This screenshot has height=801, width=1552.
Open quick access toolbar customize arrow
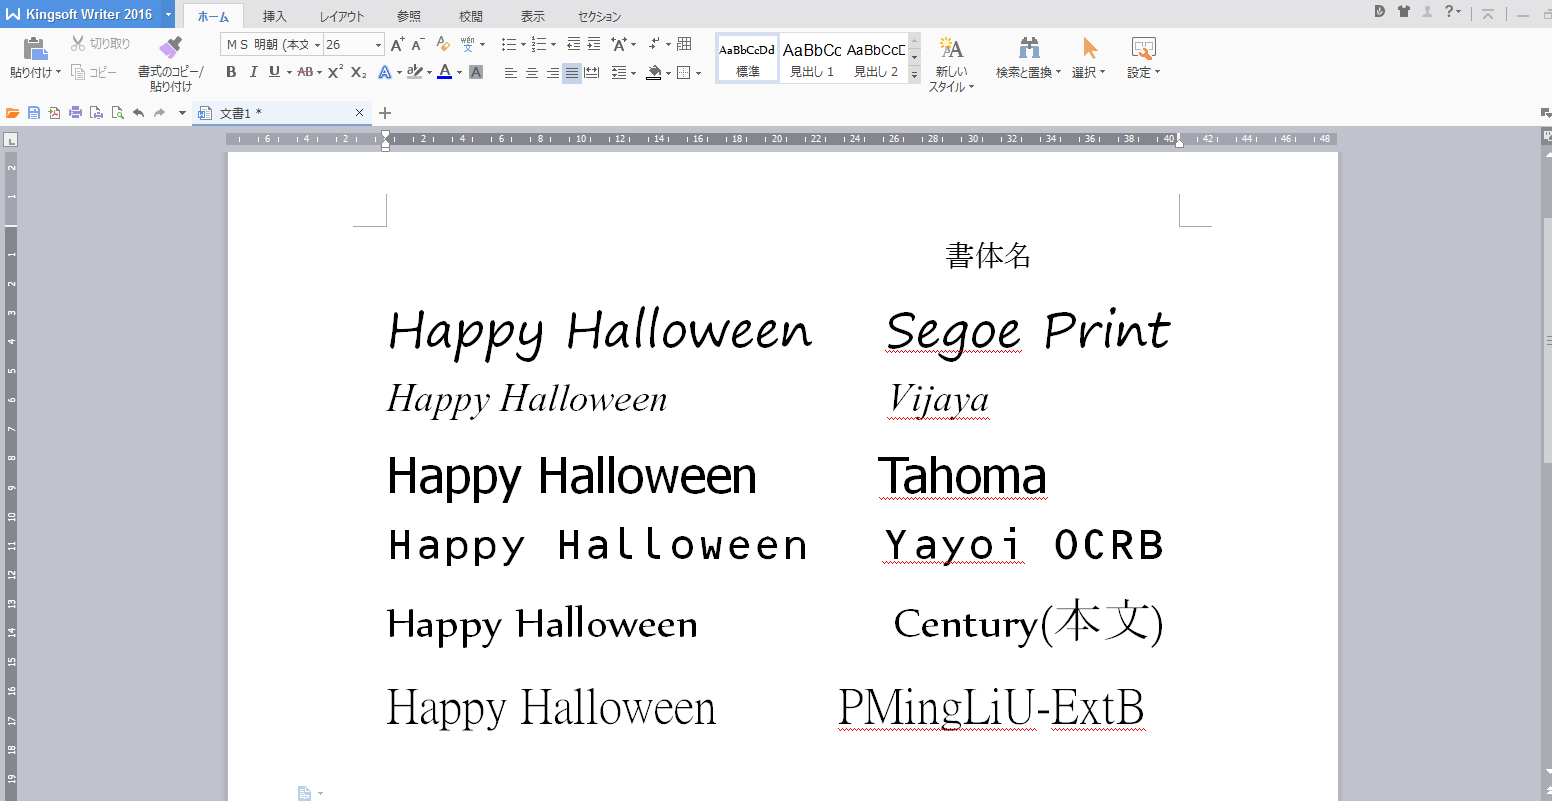coord(182,113)
